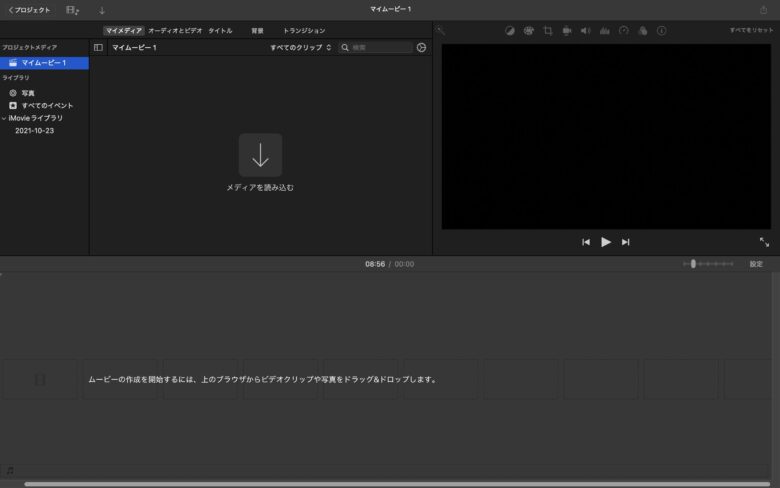780x488 pixels.
Task: Open browser appearance settings gear
Action: [x=421, y=47]
